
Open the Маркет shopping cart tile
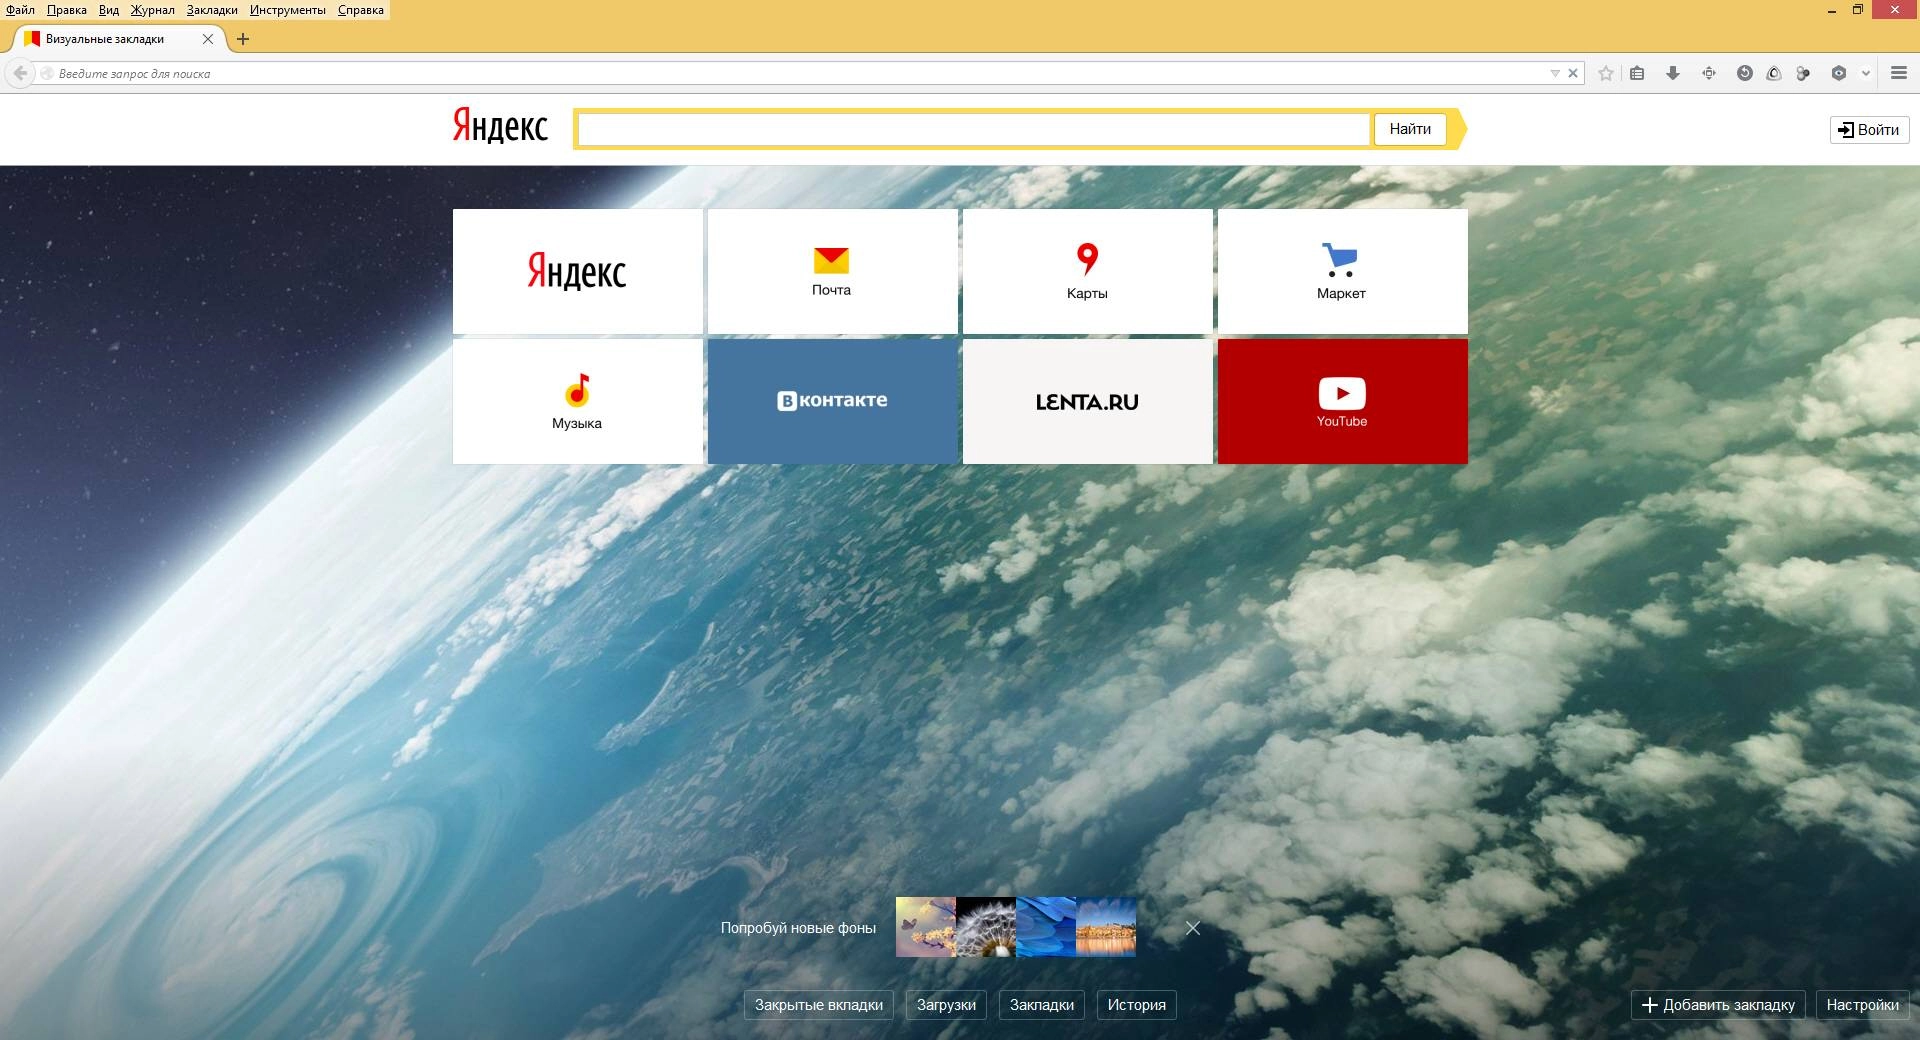[x=1343, y=271]
